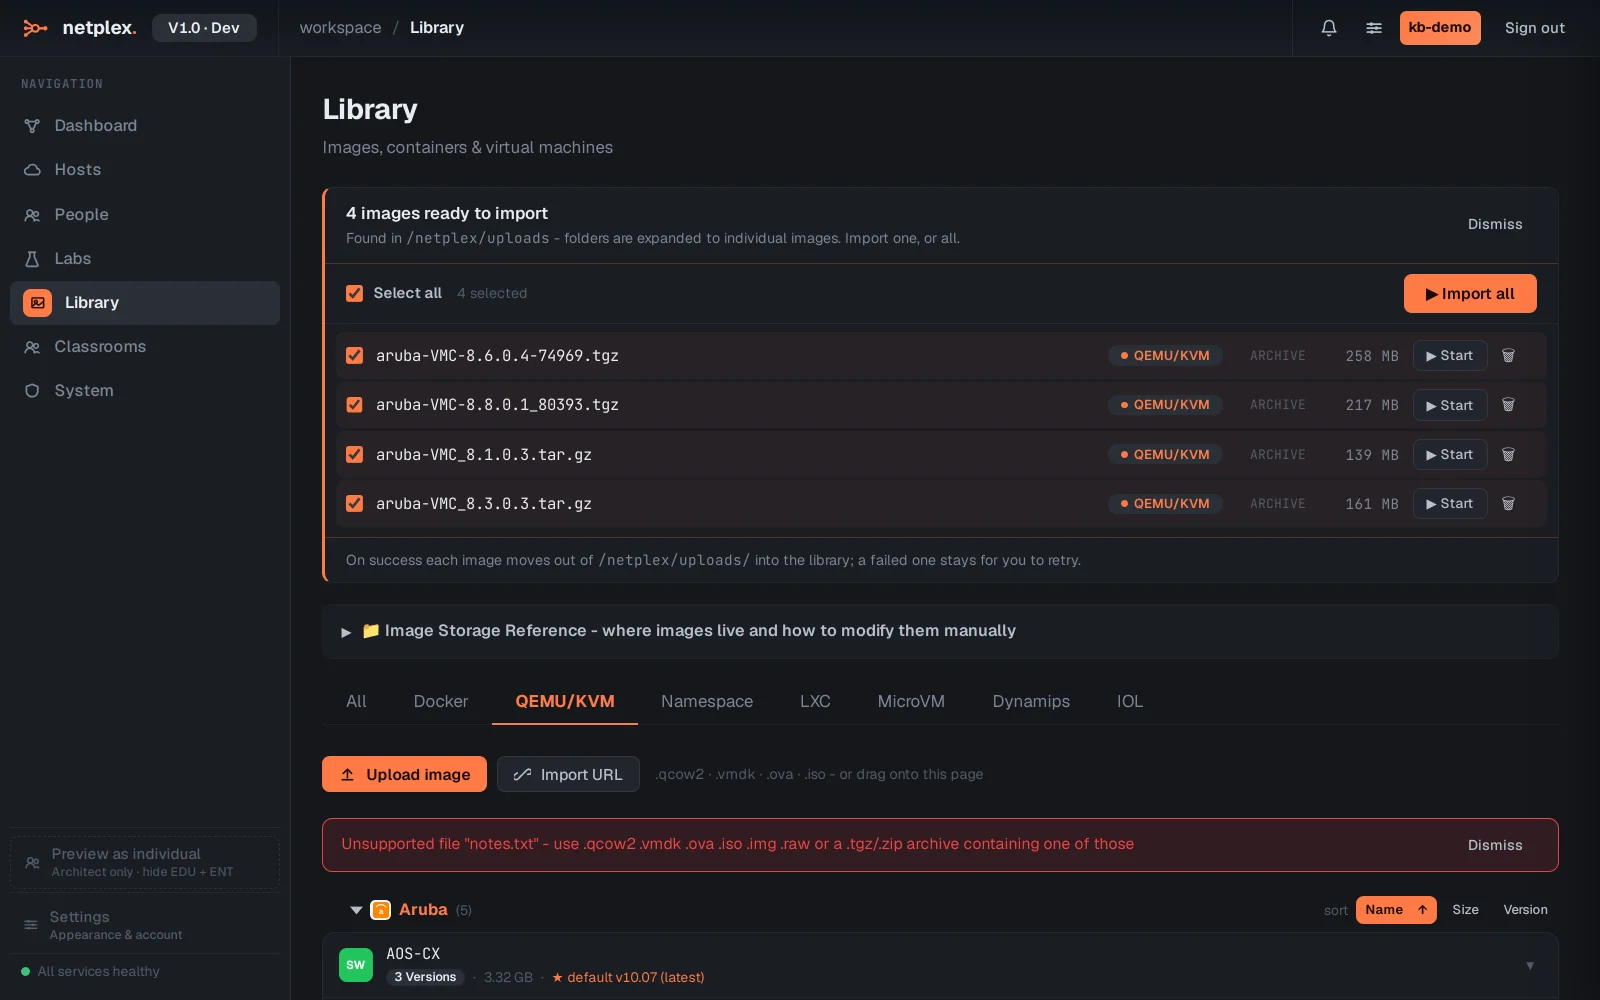Image resolution: width=1600 pixels, height=1000 pixels.
Task: Delete aruba-VMC_8.3.0.3.tar.gz with trash icon
Action: (x=1508, y=504)
